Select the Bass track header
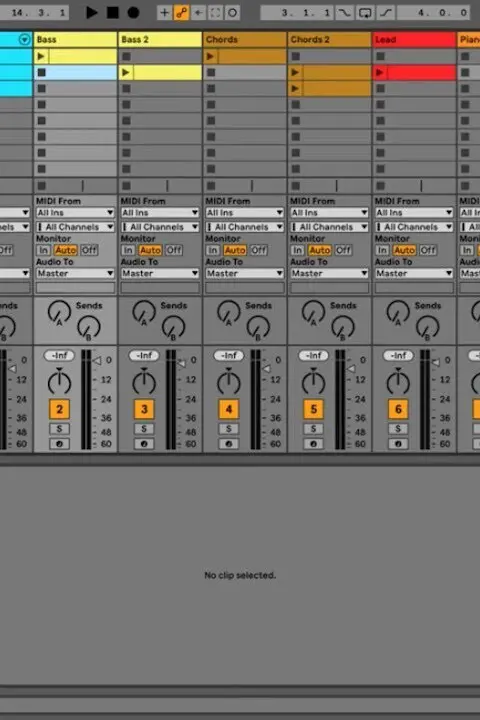Viewport: 480px width, 720px height. [75, 39]
